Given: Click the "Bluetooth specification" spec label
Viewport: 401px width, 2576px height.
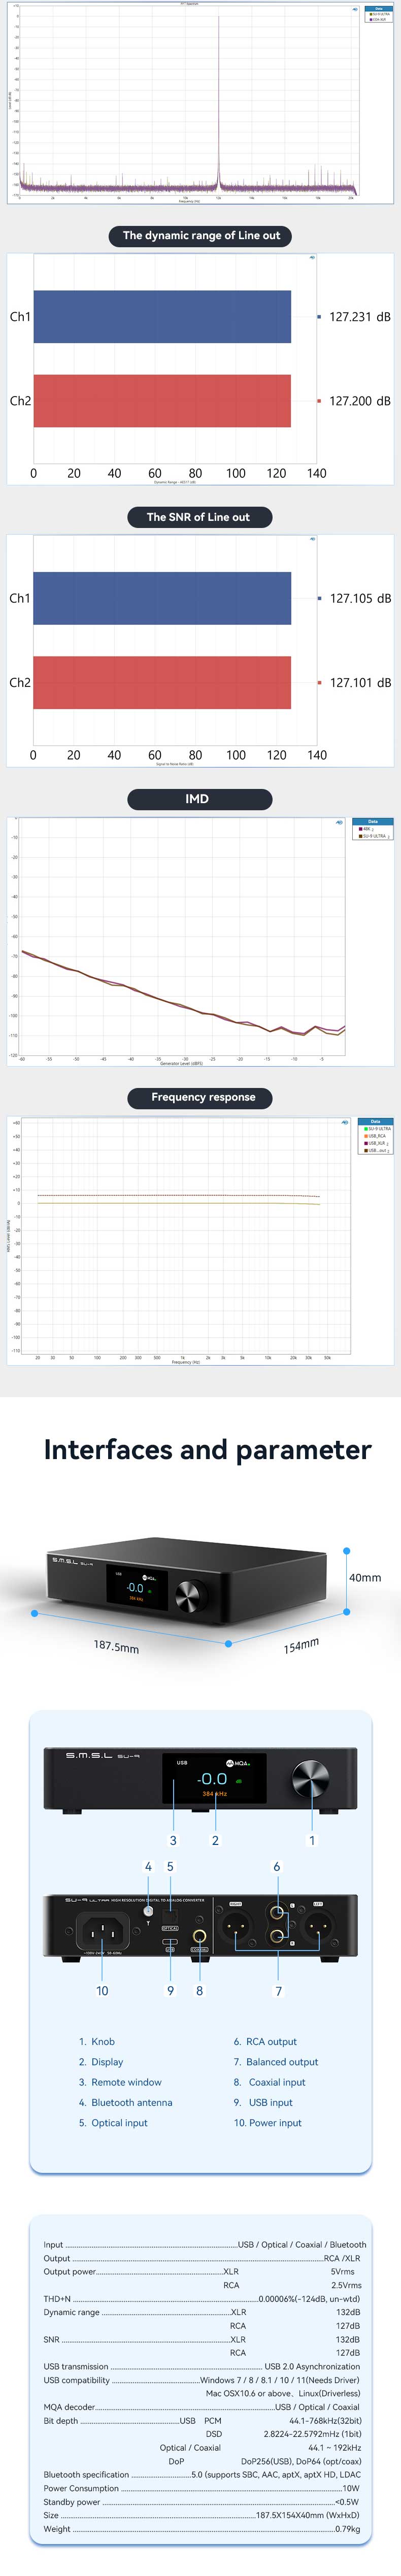Looking at the screenshot, I should [x=87, y=2475].
